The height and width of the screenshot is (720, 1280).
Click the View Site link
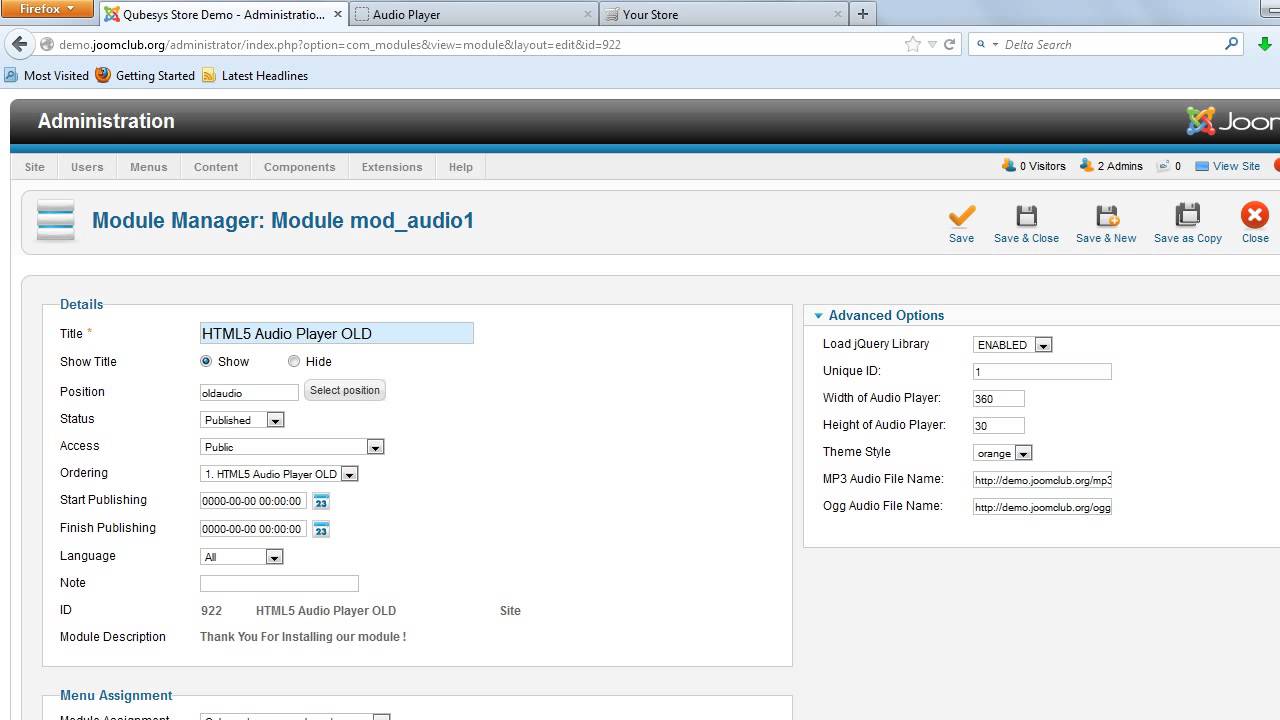pyautogui.click(x=1236, y=166)
